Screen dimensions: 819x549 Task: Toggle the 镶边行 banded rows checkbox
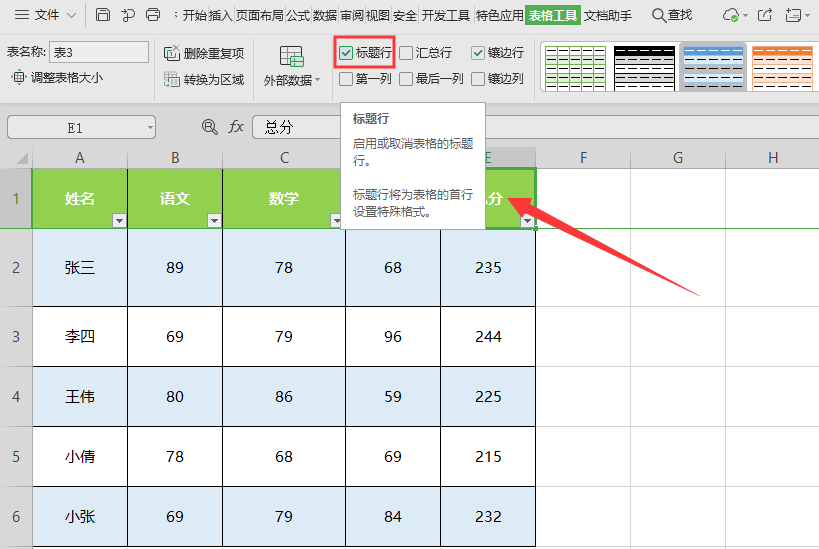tap(478, 53)
